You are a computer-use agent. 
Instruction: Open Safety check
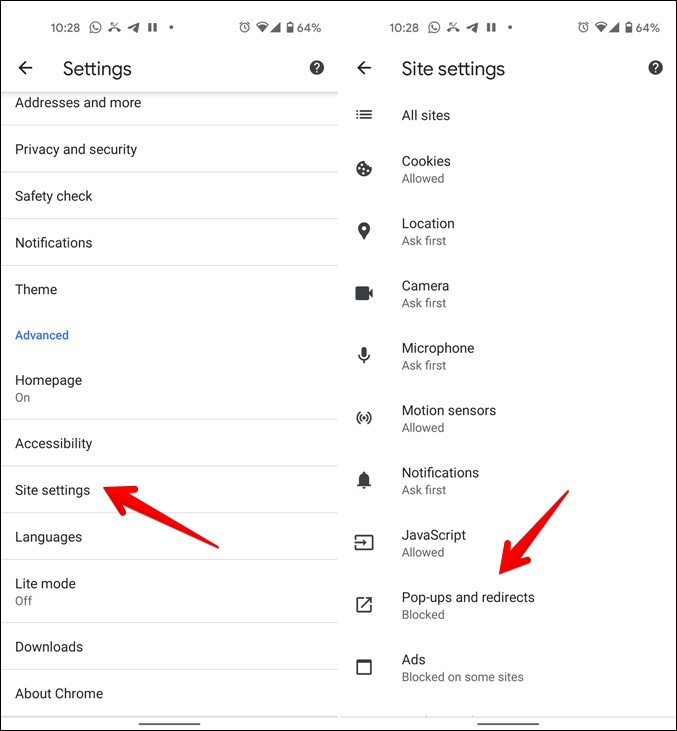tap(170, 196)
